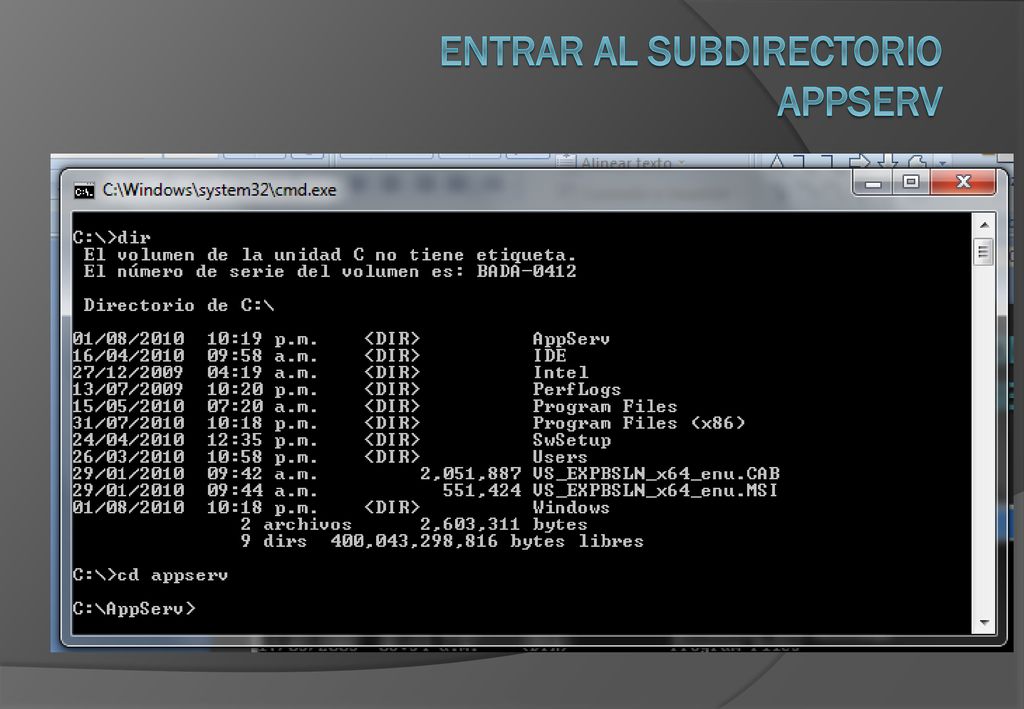The image size is (1024, 709).
Task: Click the IDE directory name
Action: (549, 356)
